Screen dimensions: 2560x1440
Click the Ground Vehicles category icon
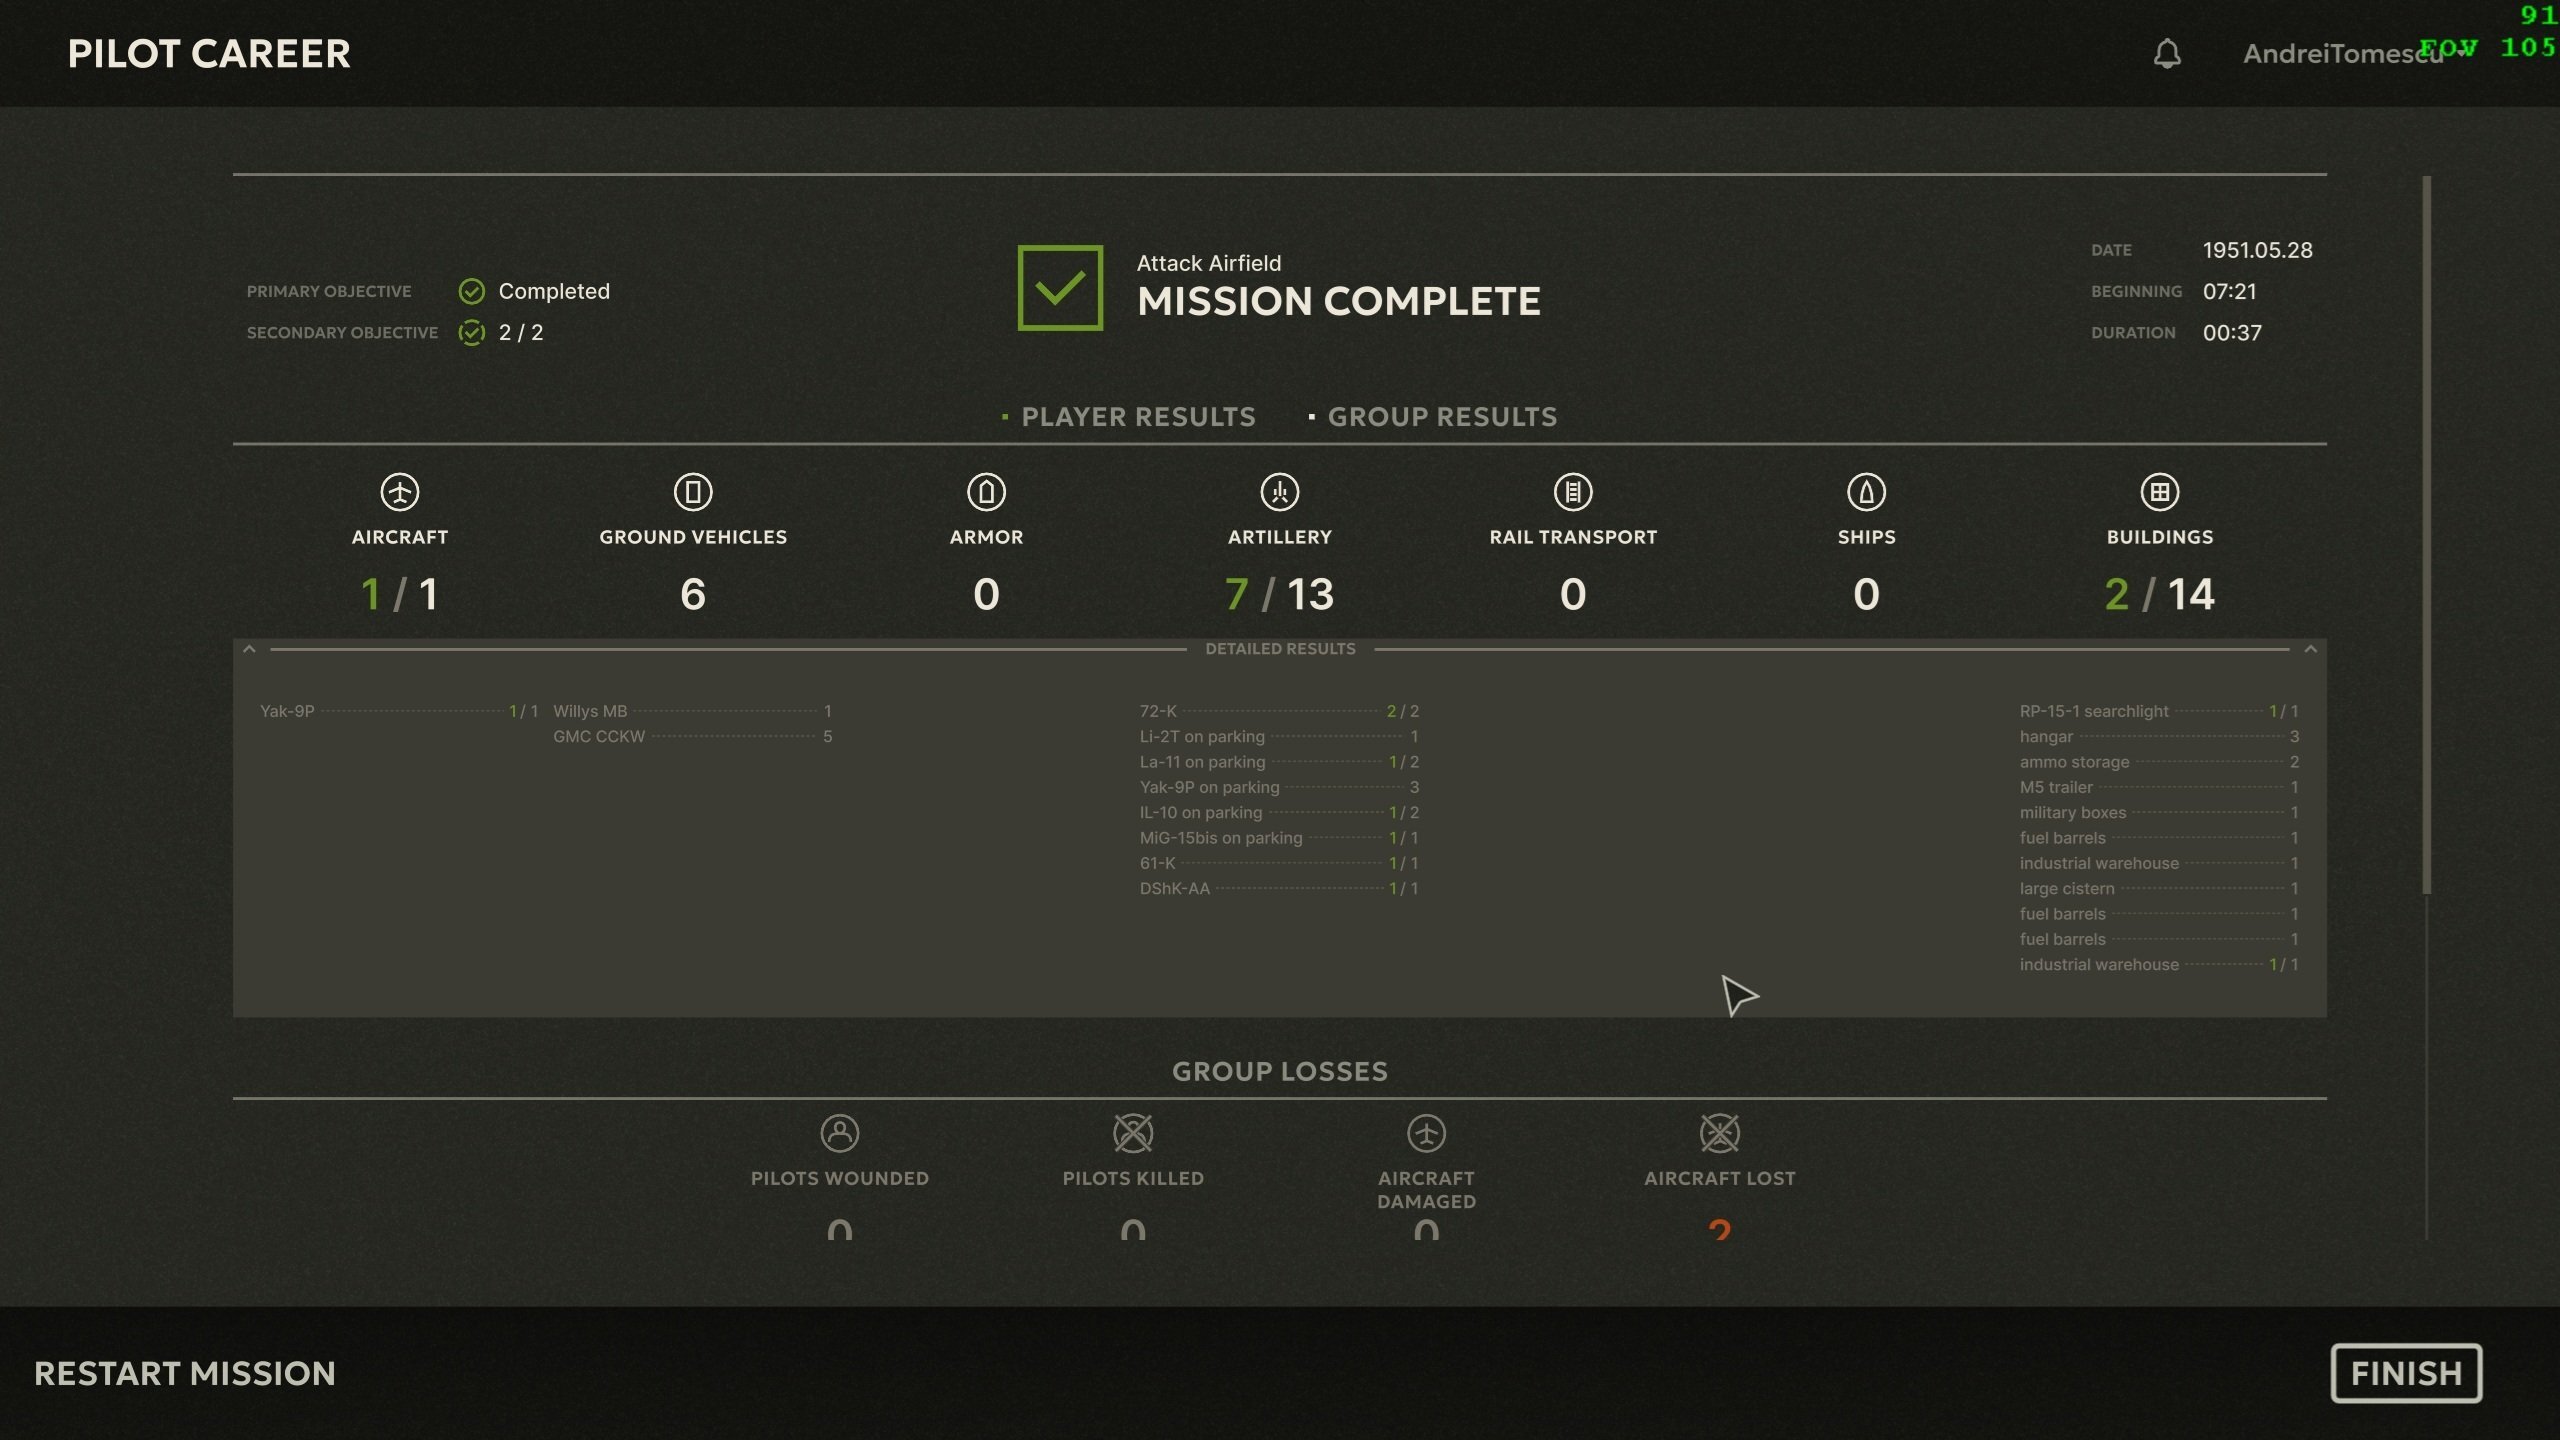point(693,492)
